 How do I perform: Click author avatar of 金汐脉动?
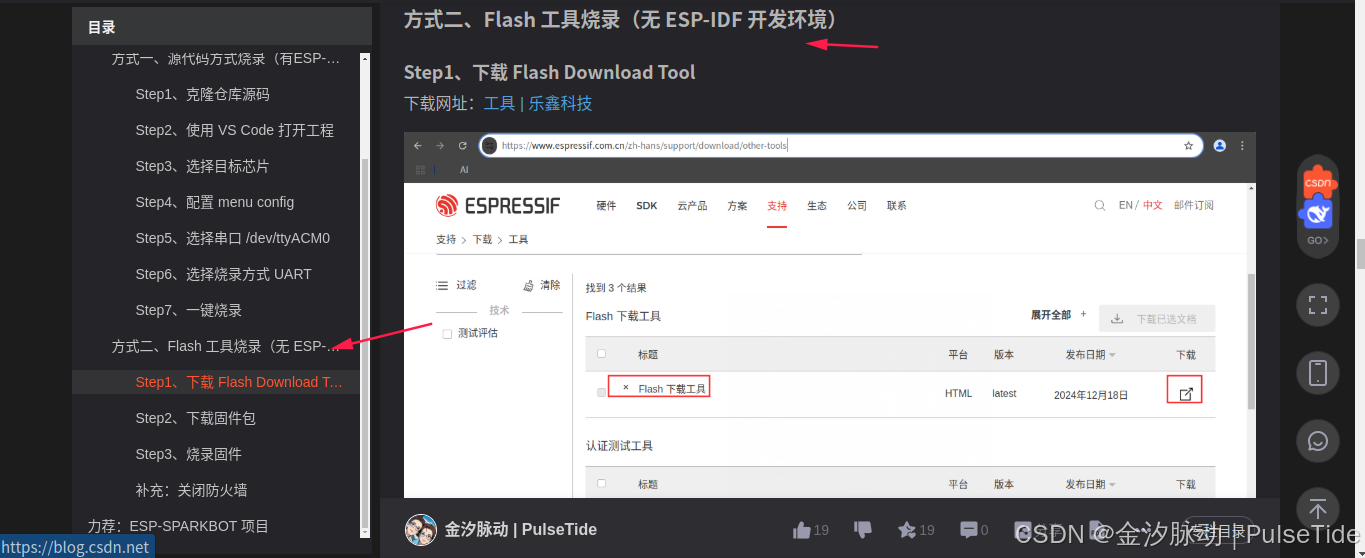pyautogui.click(x=421, y=530)
